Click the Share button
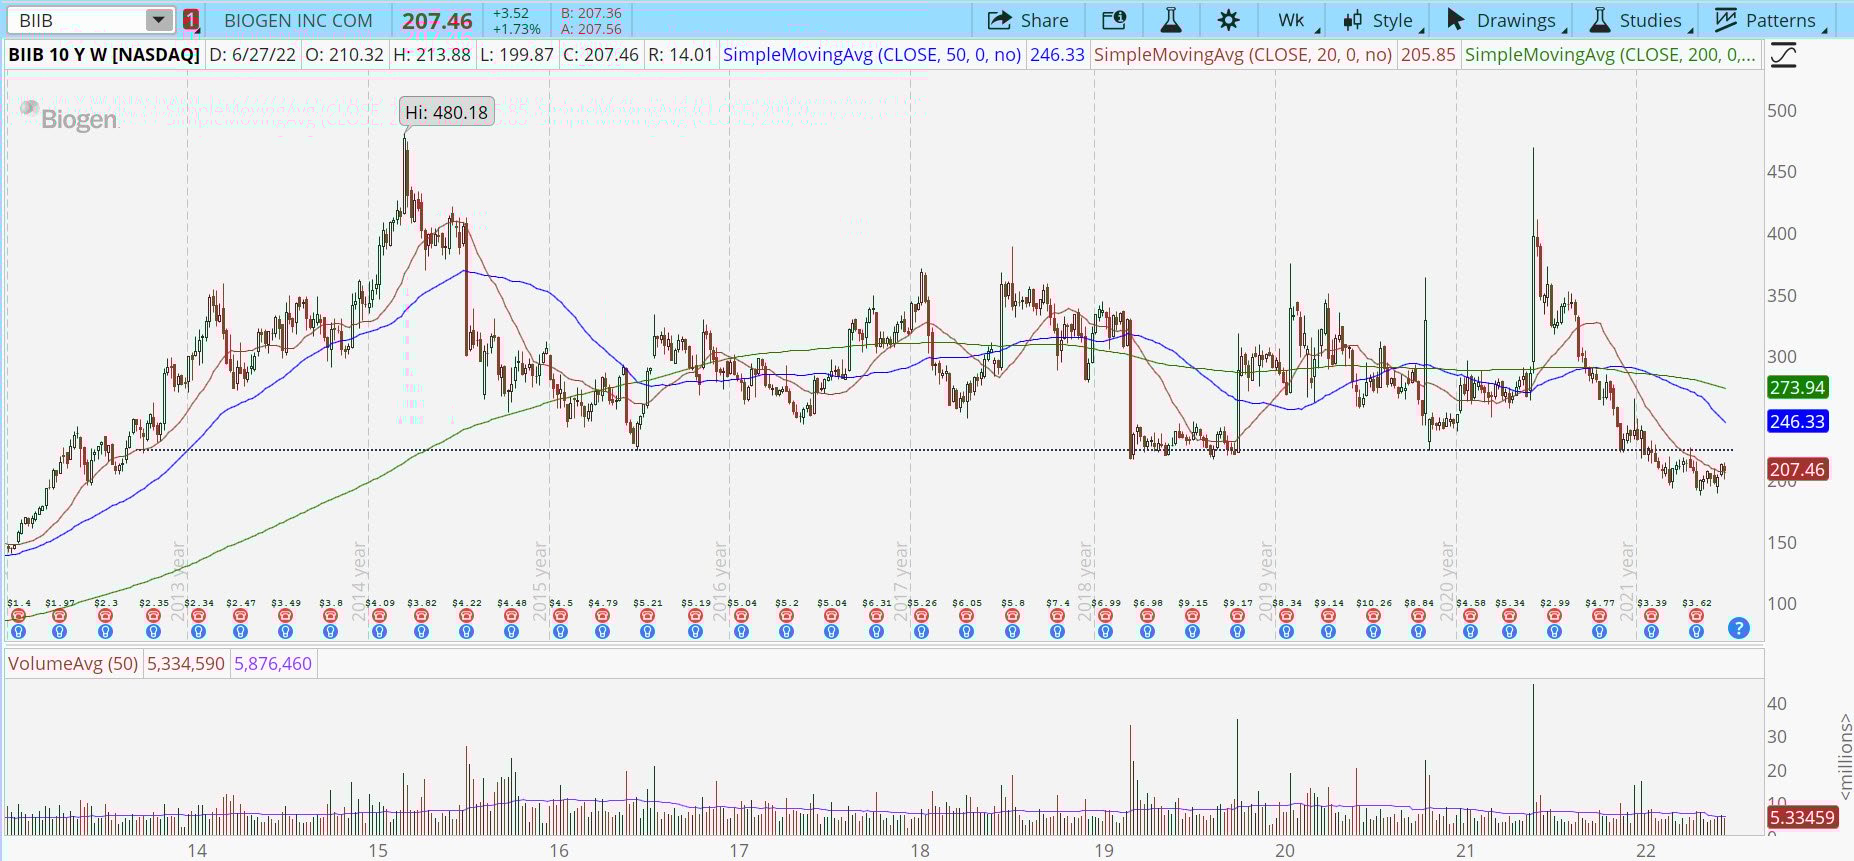Screen dimensions: 1854x861 [x=1028, y=20]
